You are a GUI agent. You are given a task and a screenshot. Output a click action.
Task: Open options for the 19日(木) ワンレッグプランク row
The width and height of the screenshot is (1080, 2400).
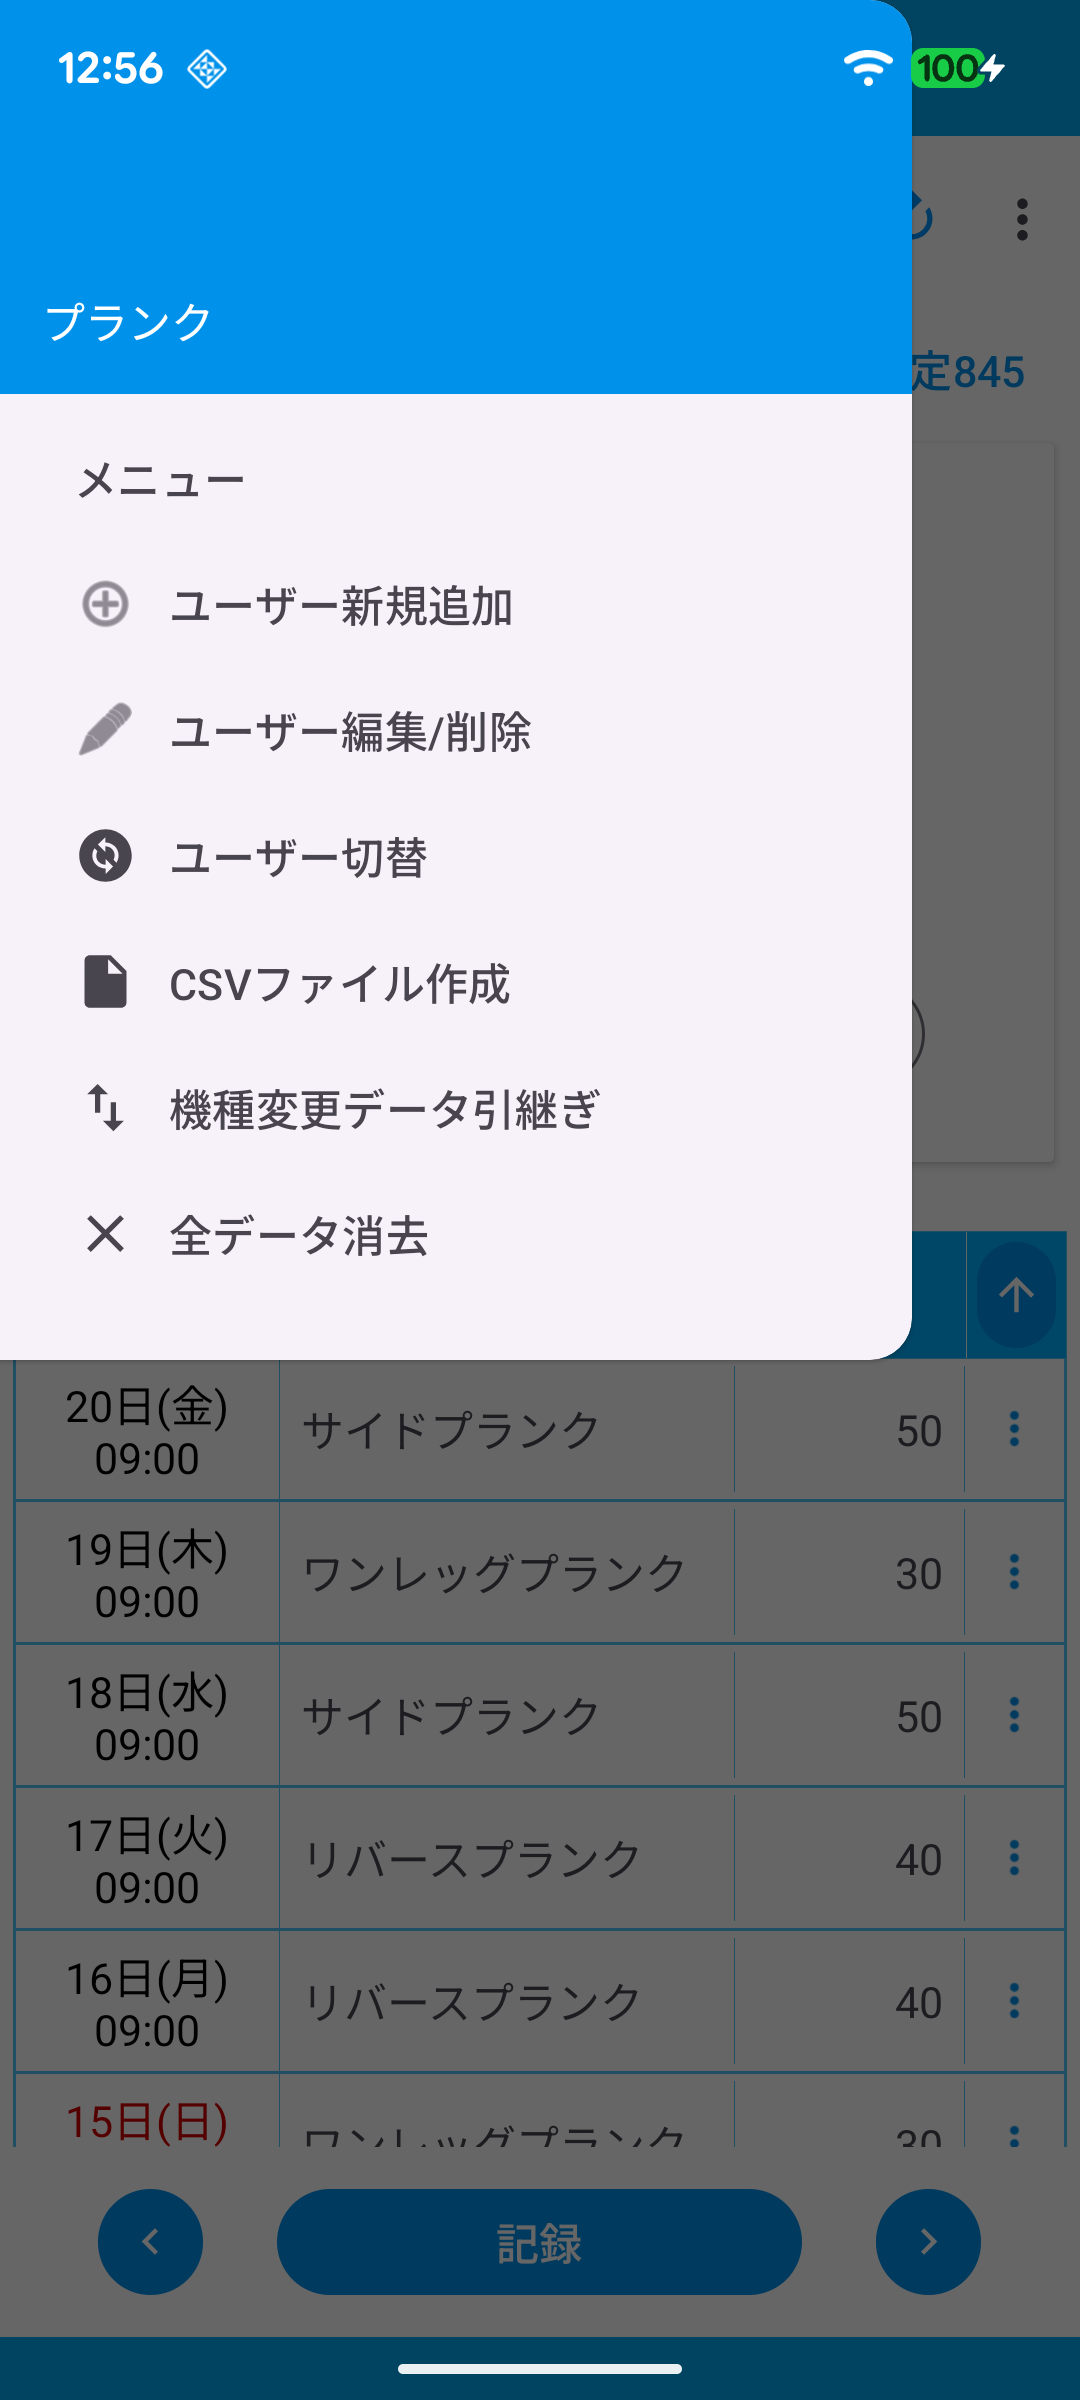(x=1014, y=1572)
